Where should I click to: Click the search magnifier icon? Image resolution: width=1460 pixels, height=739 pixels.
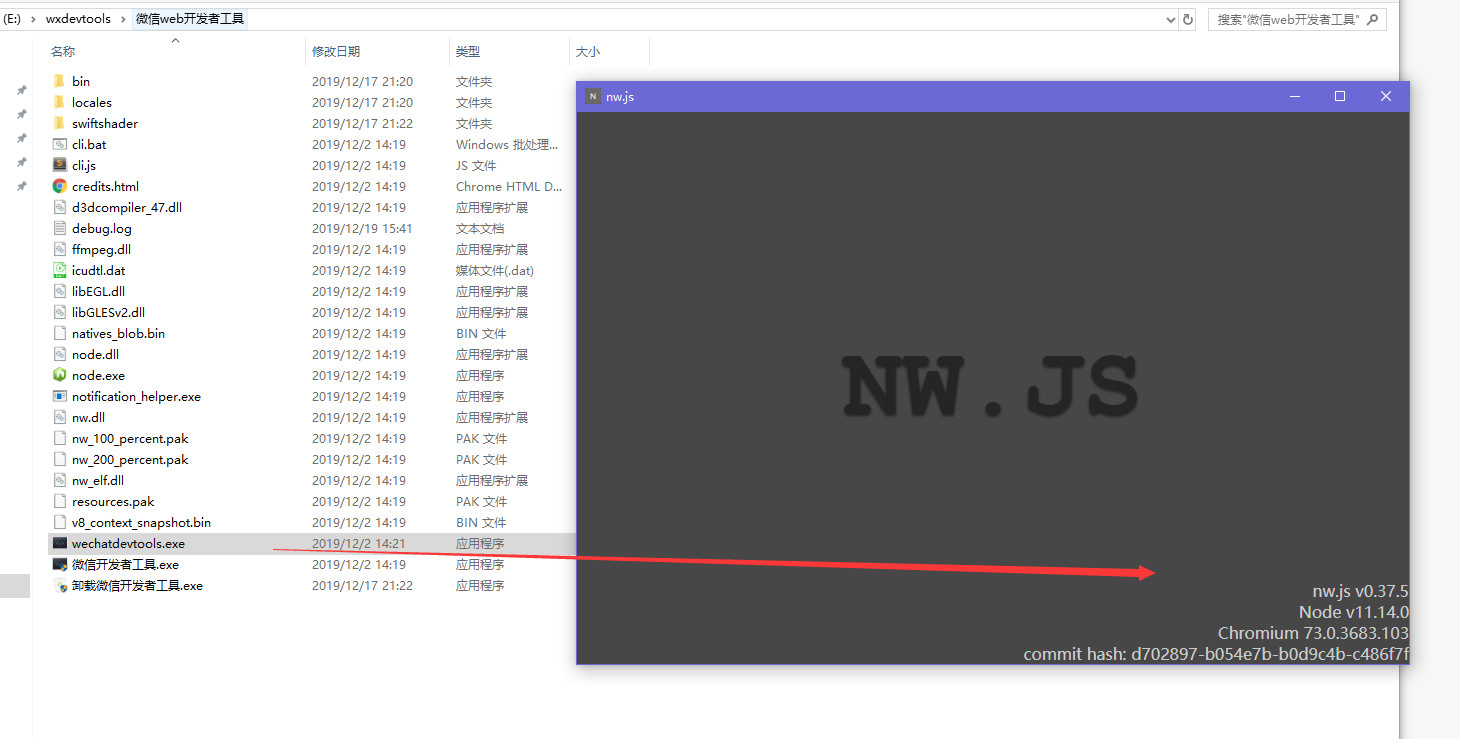pos(1373,19)
